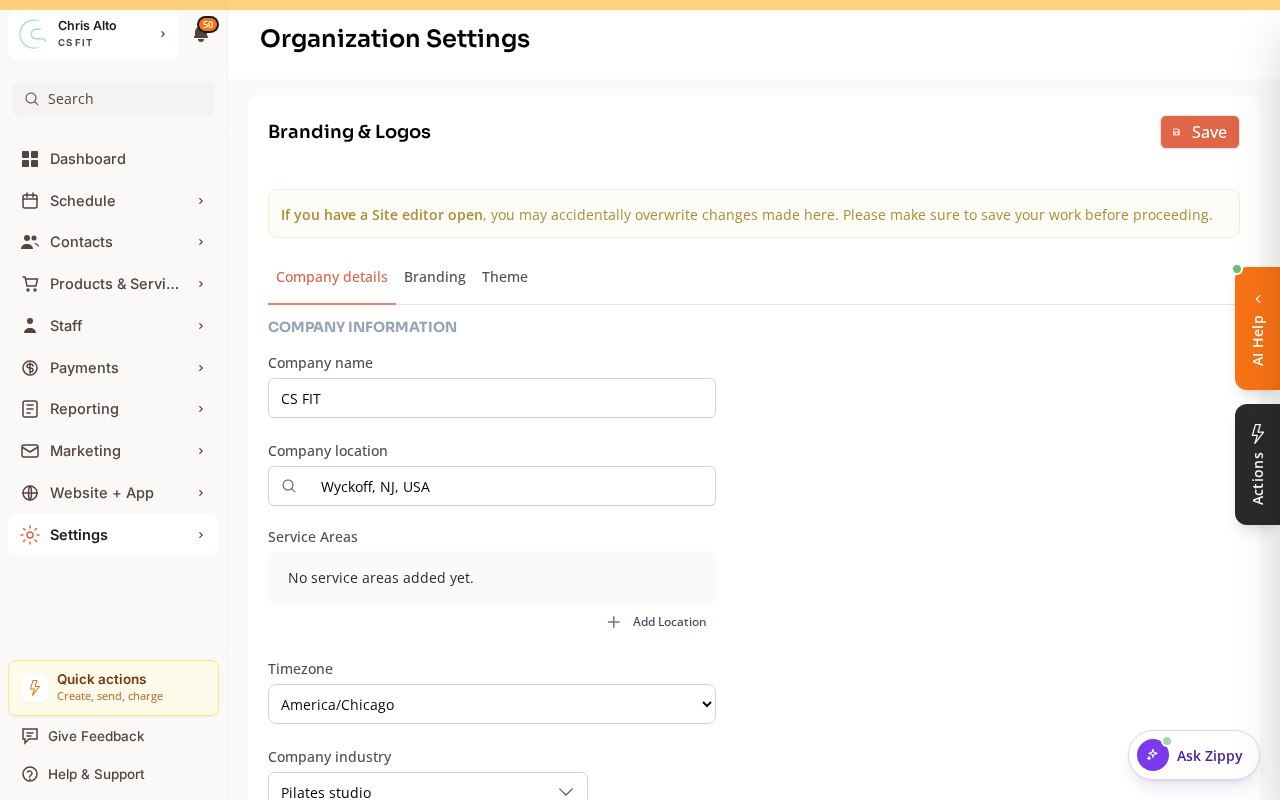Click the Company location input field
1280x800 pixels.
492,486
